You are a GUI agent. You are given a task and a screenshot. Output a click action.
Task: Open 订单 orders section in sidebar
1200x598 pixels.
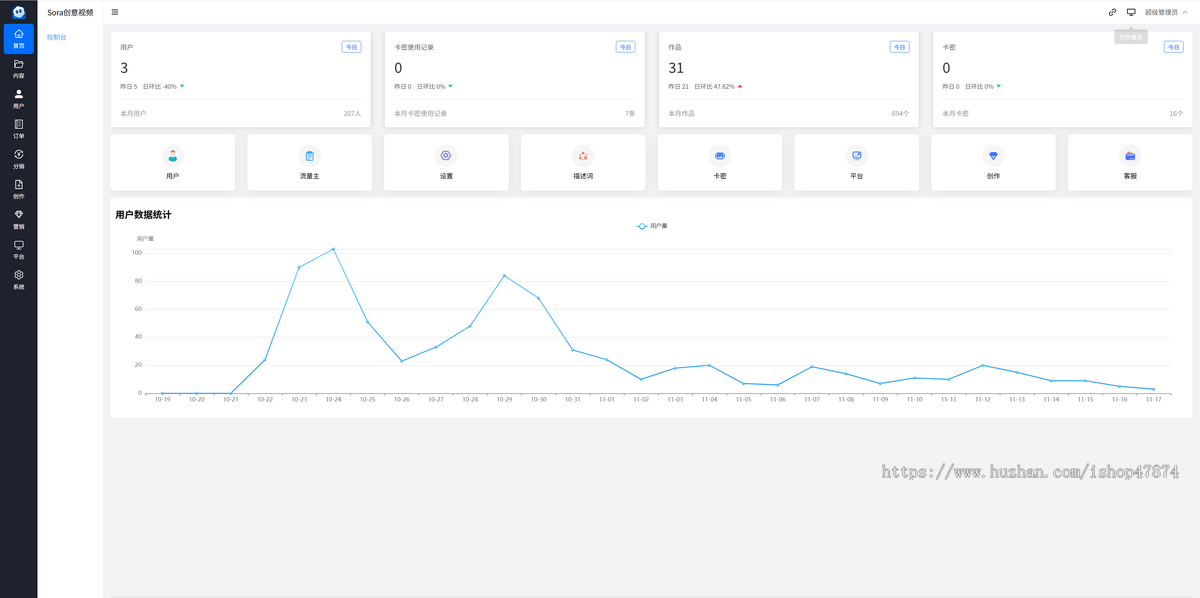tap(18, 129)
